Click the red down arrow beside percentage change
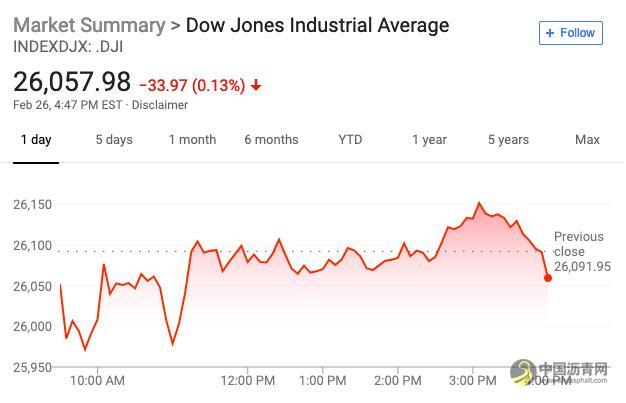This screenshot has width=626, height=403. (256, 86)
